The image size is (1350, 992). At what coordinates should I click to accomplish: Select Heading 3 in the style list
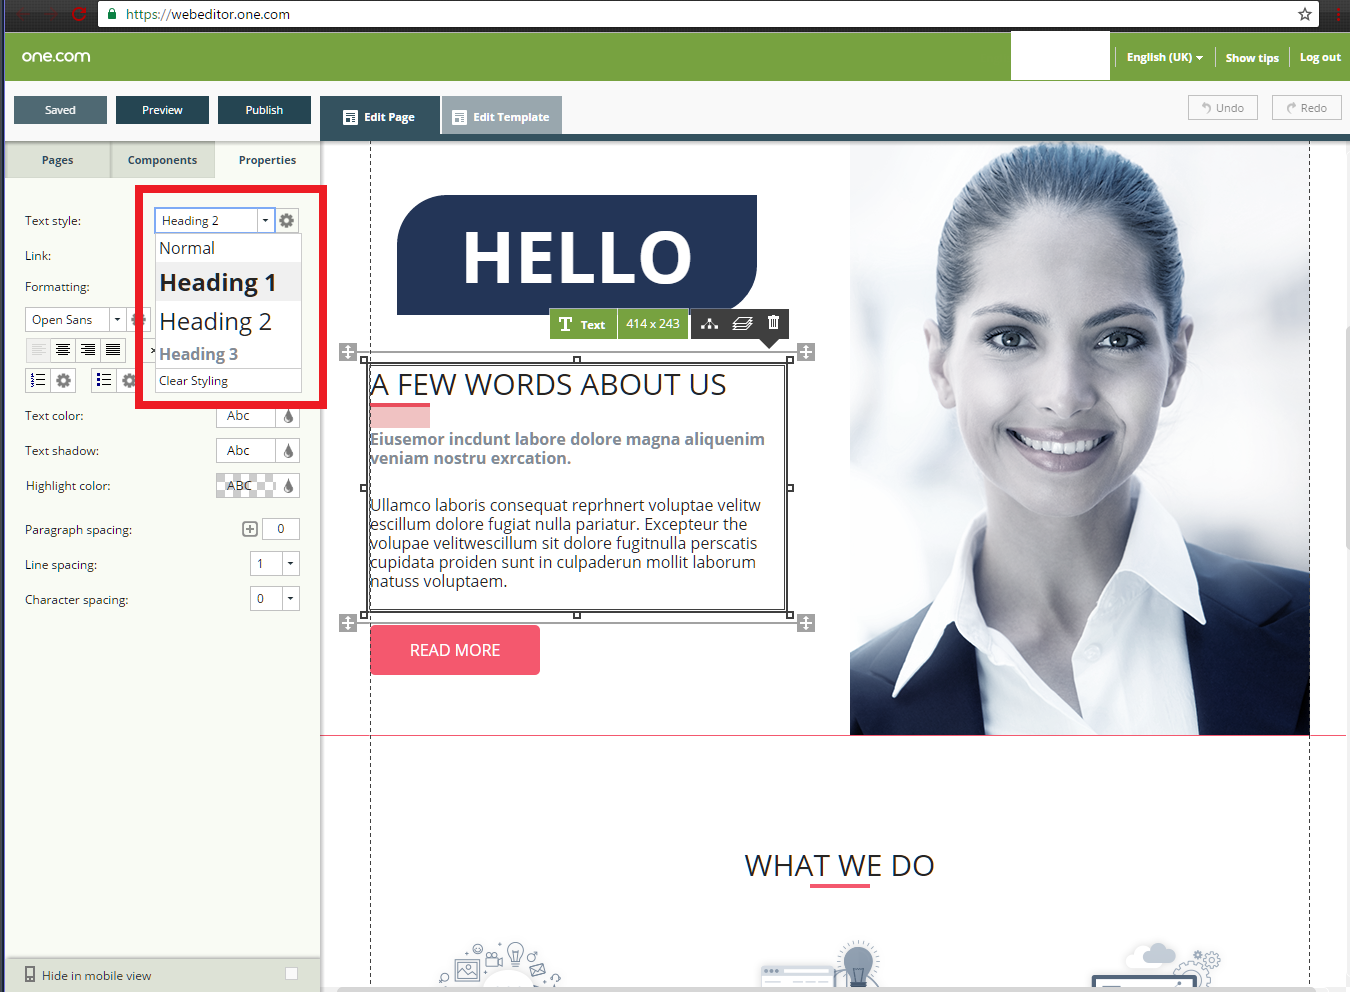(x=229, y=354)
